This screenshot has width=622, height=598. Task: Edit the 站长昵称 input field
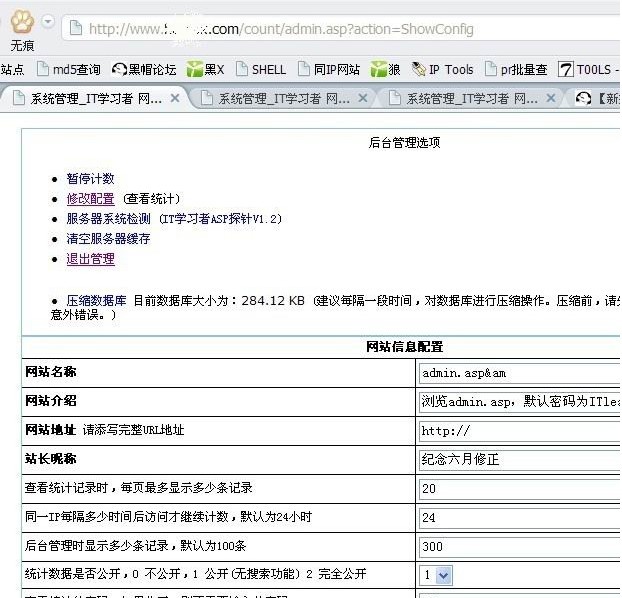pyautogui.click(x=520, y=460)
